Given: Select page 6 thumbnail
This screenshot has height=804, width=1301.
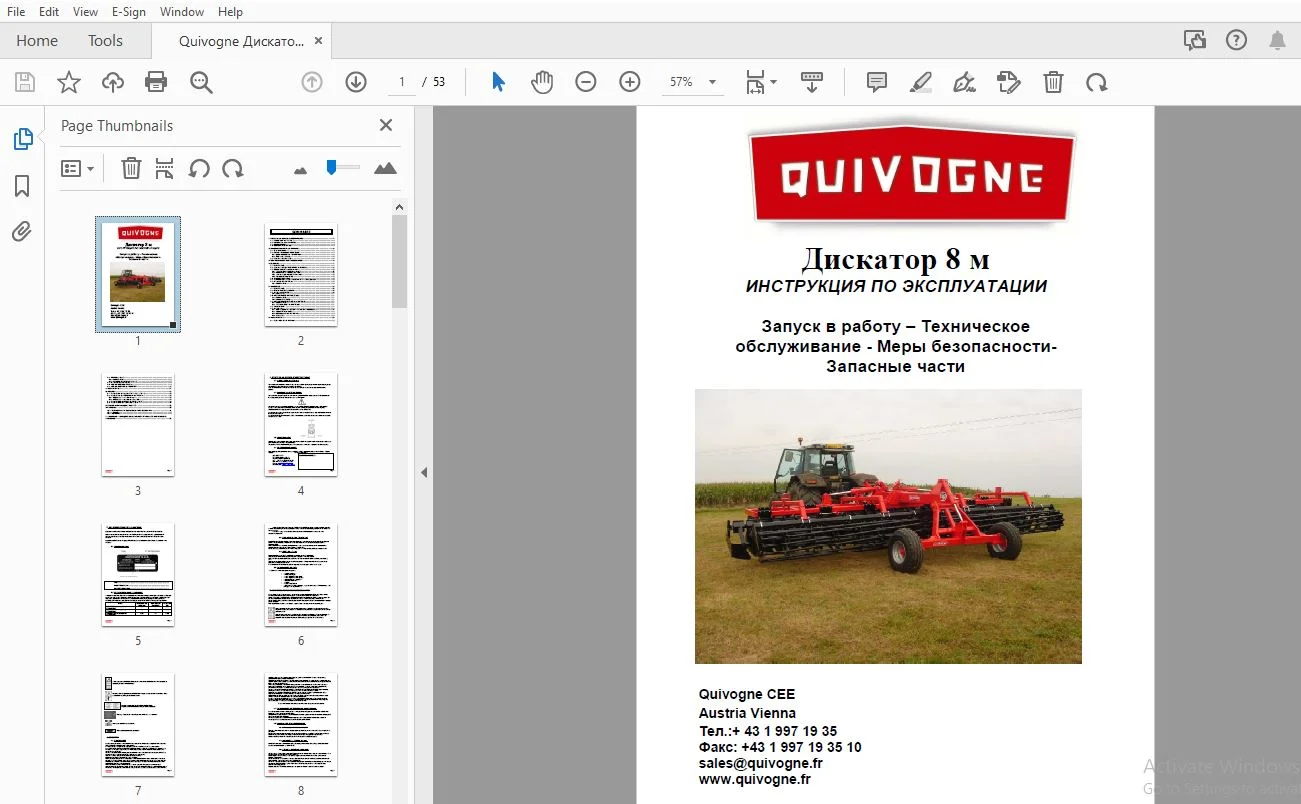Looking at the screenshot, I should tap(301, 574).
